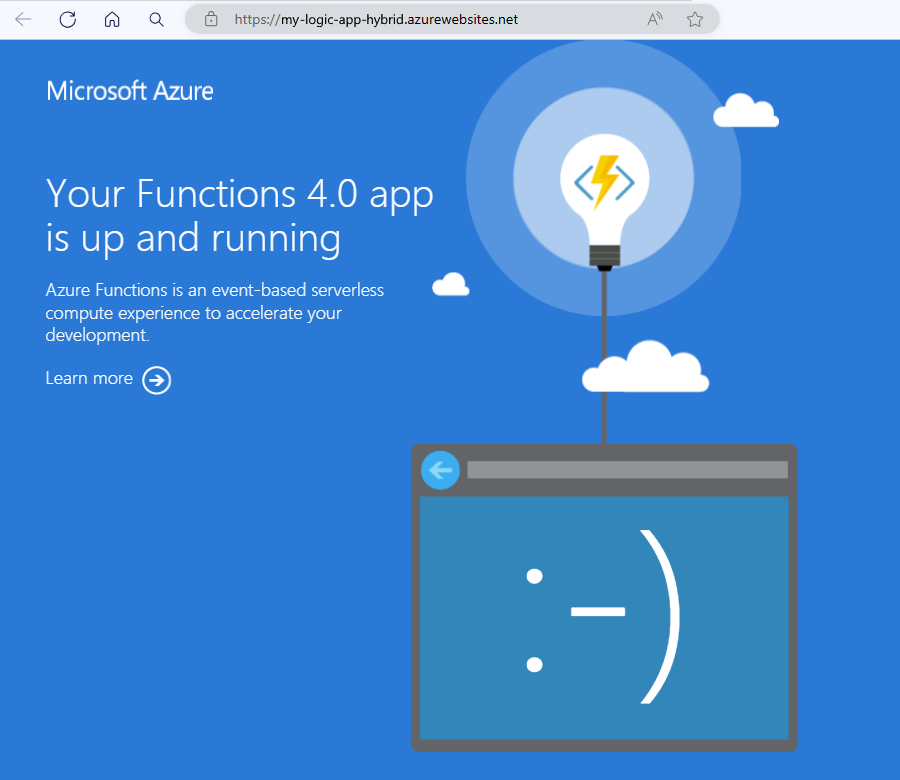Click the browser Back arrow

22,19
